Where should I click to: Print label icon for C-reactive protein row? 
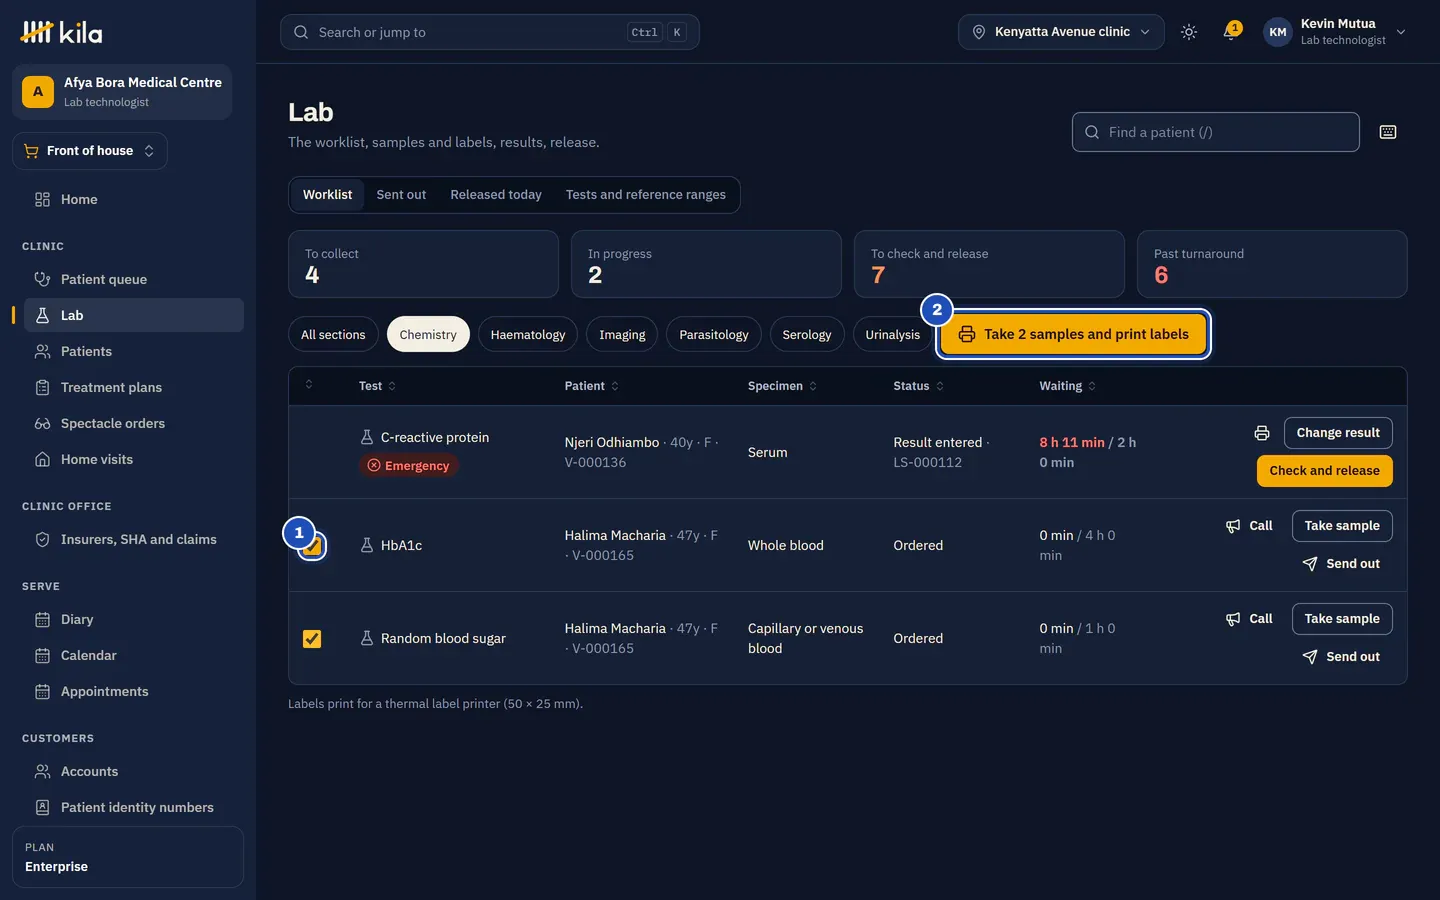coord(1262,433)
